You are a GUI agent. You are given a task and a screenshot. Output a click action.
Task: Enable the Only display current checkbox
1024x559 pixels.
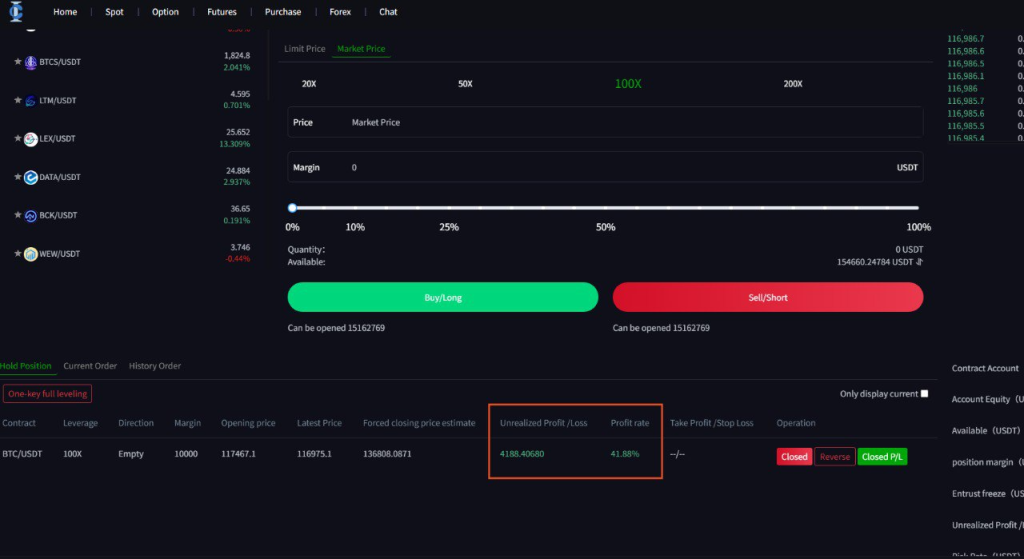924,394
